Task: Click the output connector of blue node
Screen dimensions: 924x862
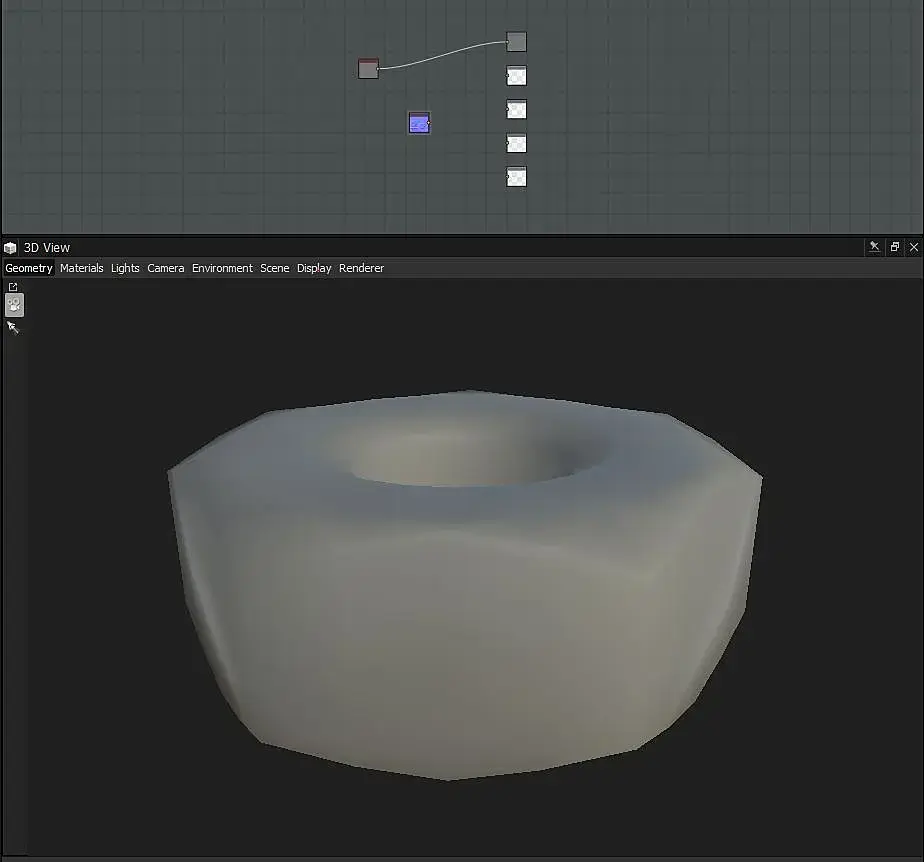Action: tap(428, 123)
